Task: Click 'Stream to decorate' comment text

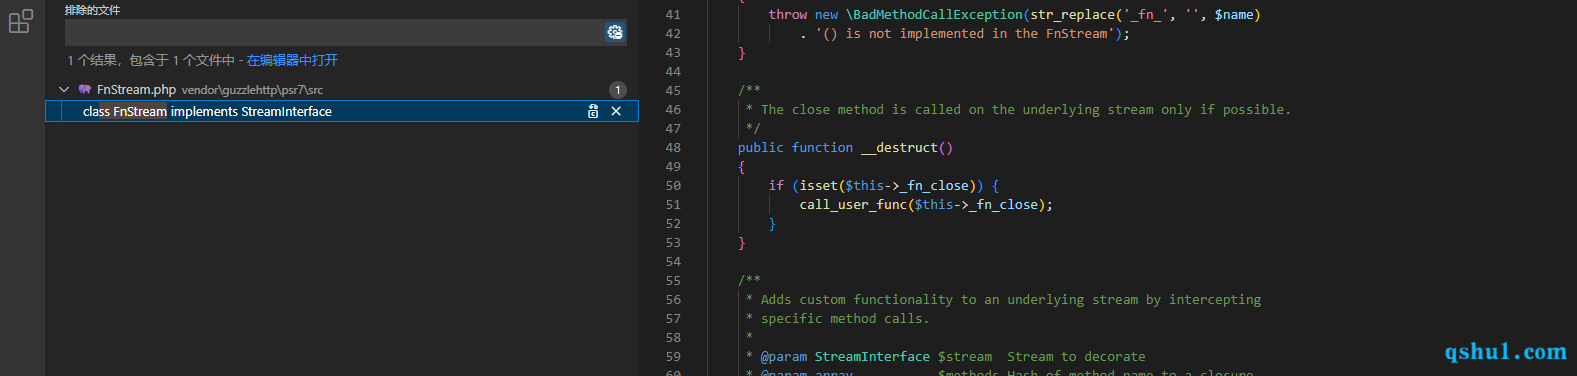Action: tap(1076, 357)
